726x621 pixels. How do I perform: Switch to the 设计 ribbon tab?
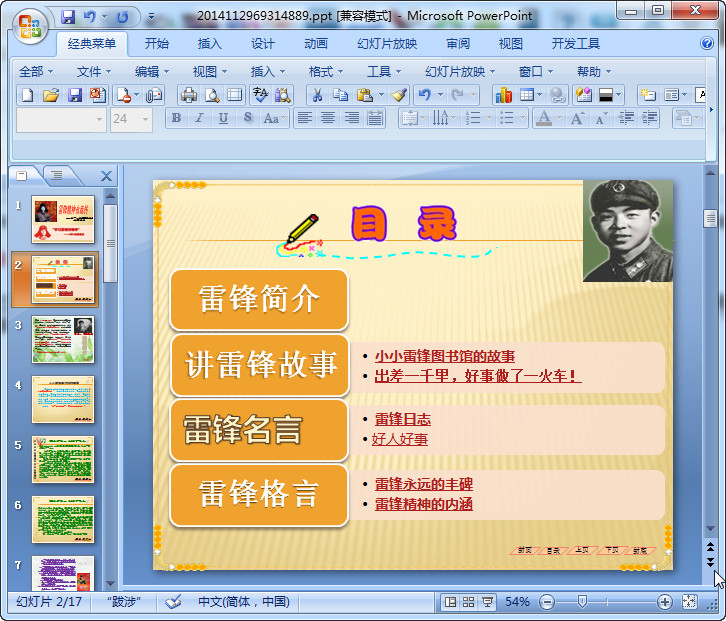[x=263, y=44]
